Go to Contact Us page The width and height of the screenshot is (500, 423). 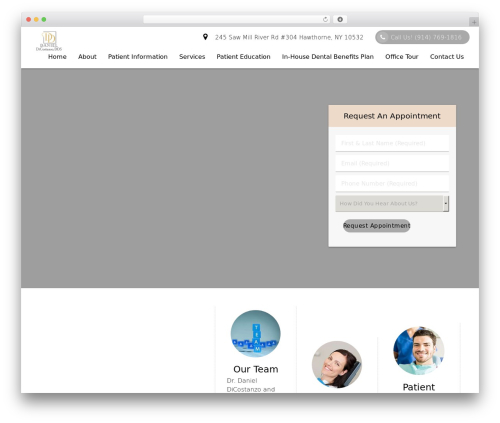pos(447,57)
